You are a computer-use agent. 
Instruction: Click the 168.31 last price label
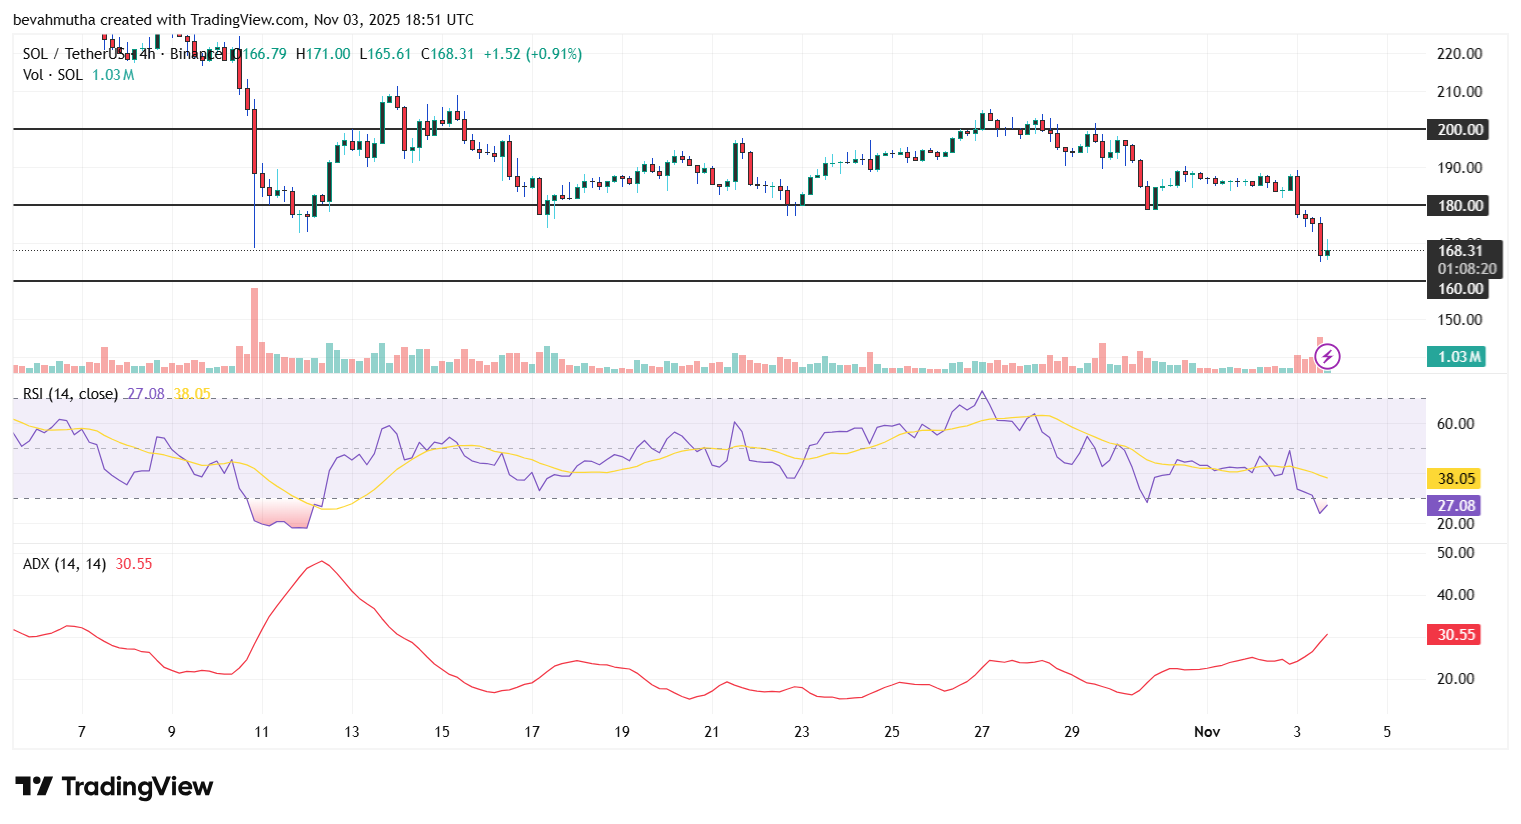pos(1458,251)
